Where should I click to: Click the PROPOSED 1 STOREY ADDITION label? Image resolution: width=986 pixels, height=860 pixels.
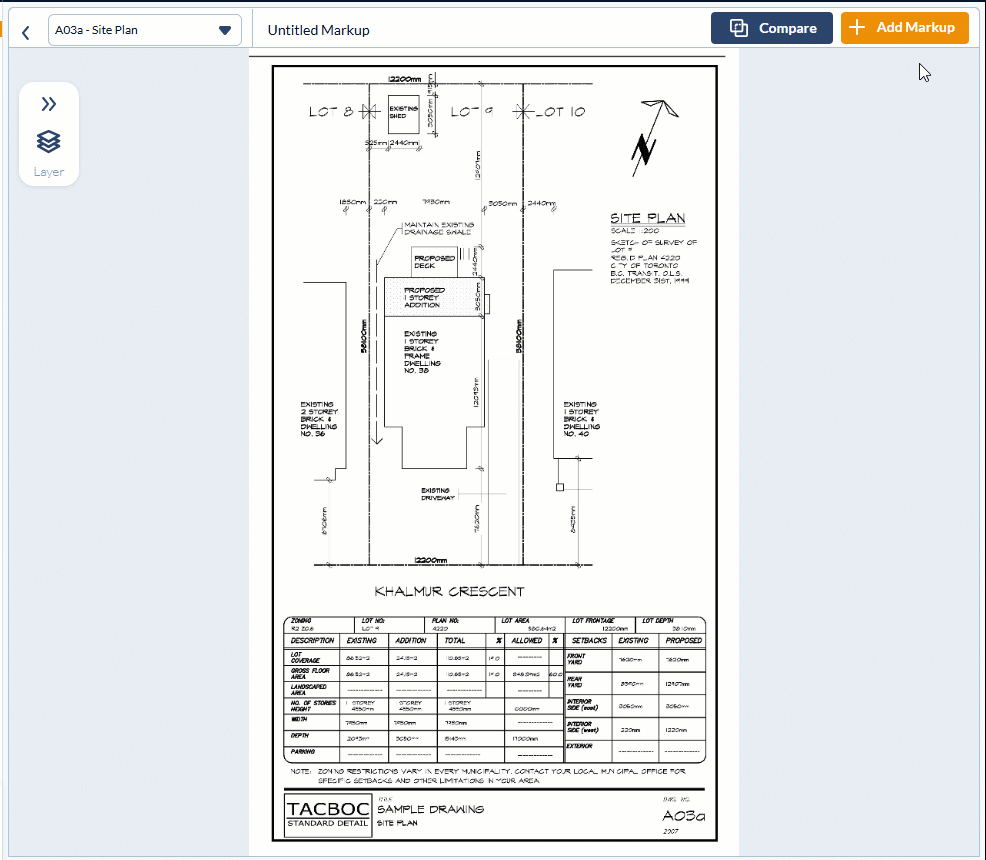424,297
